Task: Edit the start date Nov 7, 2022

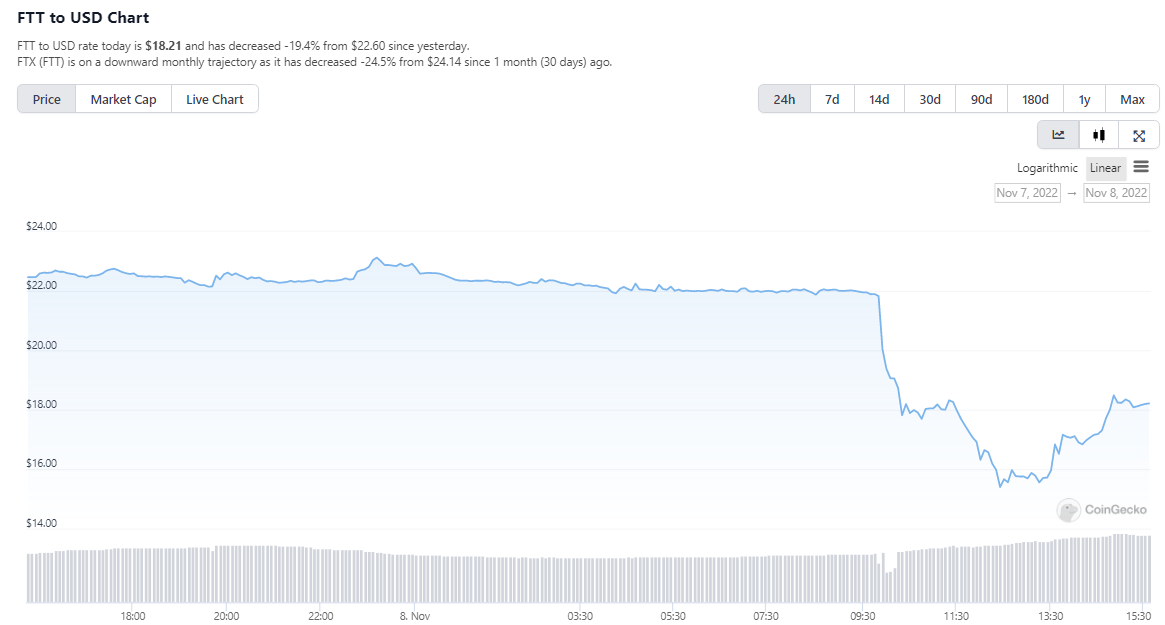Action: tap(1027, 193)
